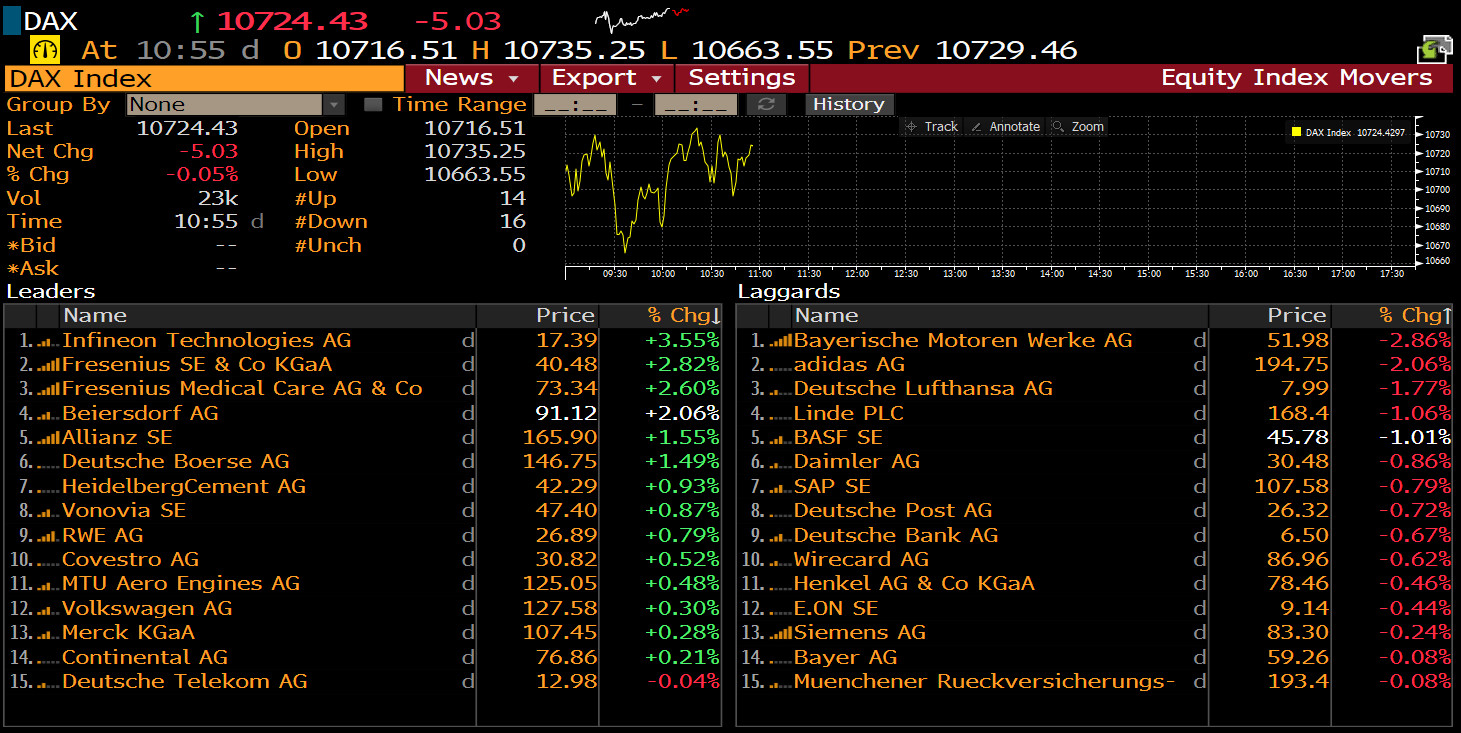Select E.ON SE in Laggards
This screenshot has width=1461, height=733.
836,609
